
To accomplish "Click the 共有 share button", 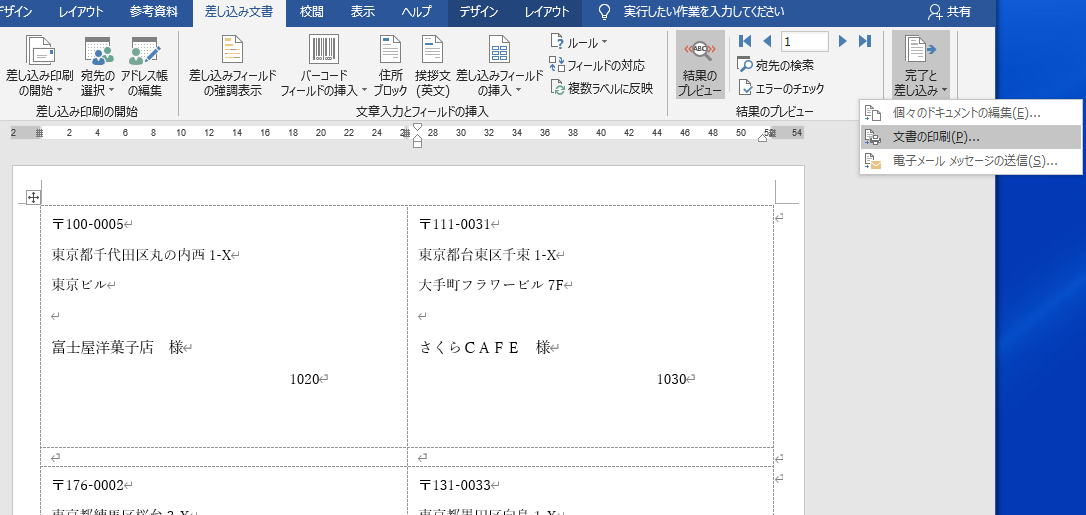I will 950,12.
